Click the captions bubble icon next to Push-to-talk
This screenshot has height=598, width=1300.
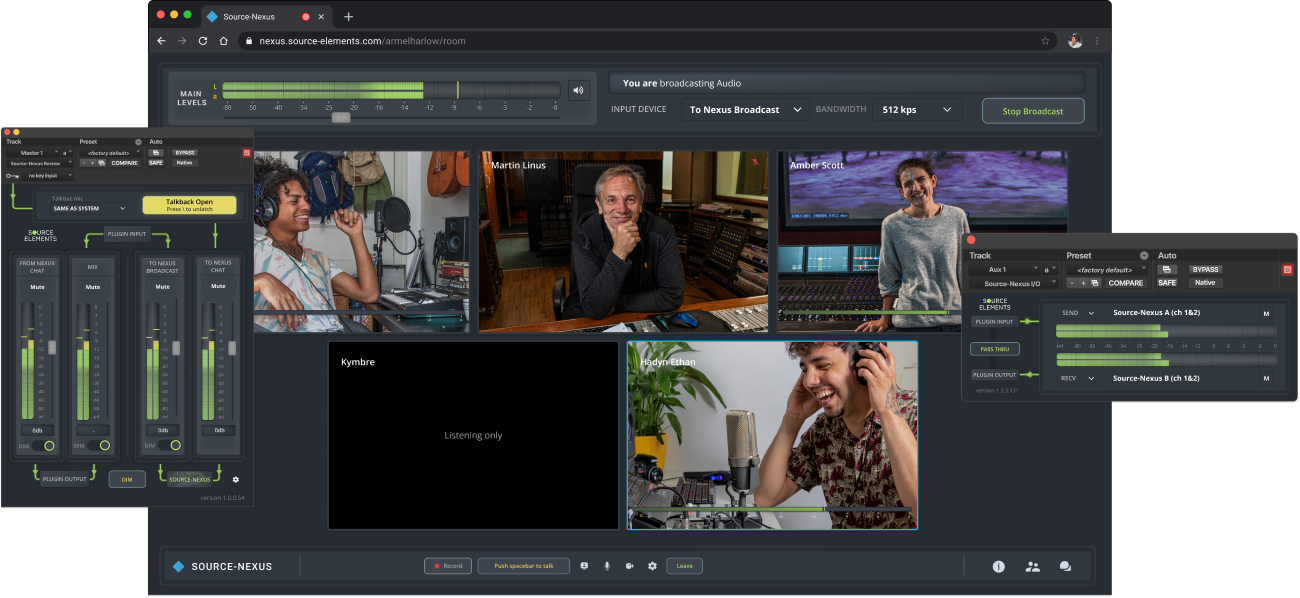[x=583, y=566]
